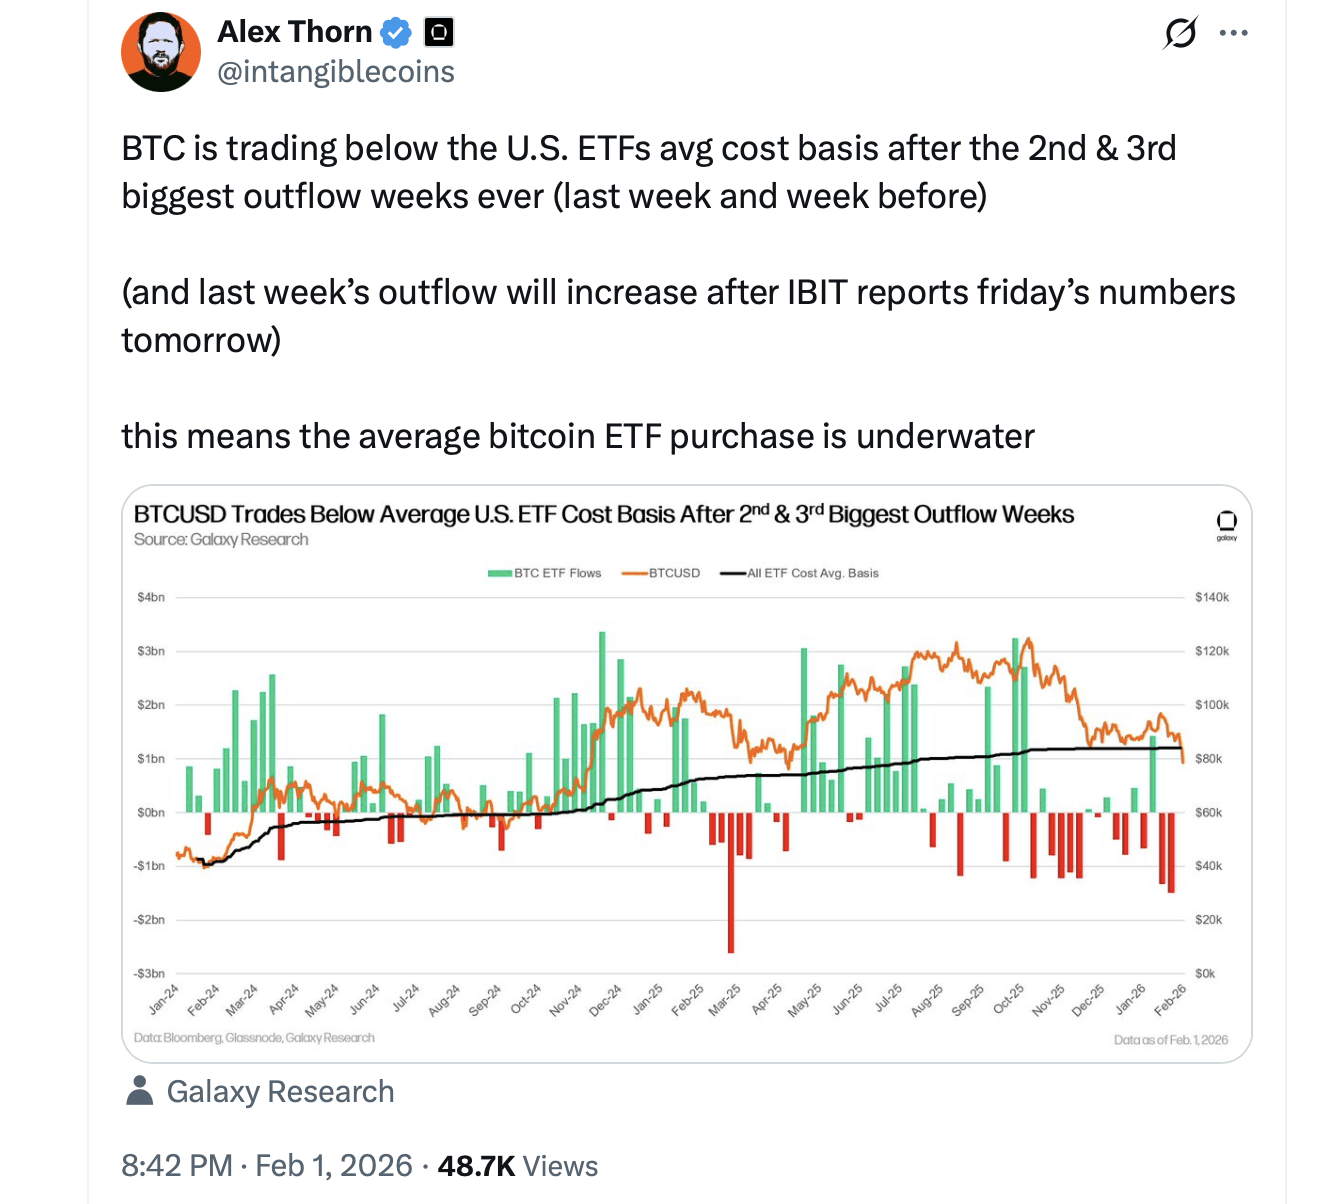Open the three-dot more options menu
Image resolution: width=1338 pixels, height=1204 pixels.
(x=1233, y=33)
